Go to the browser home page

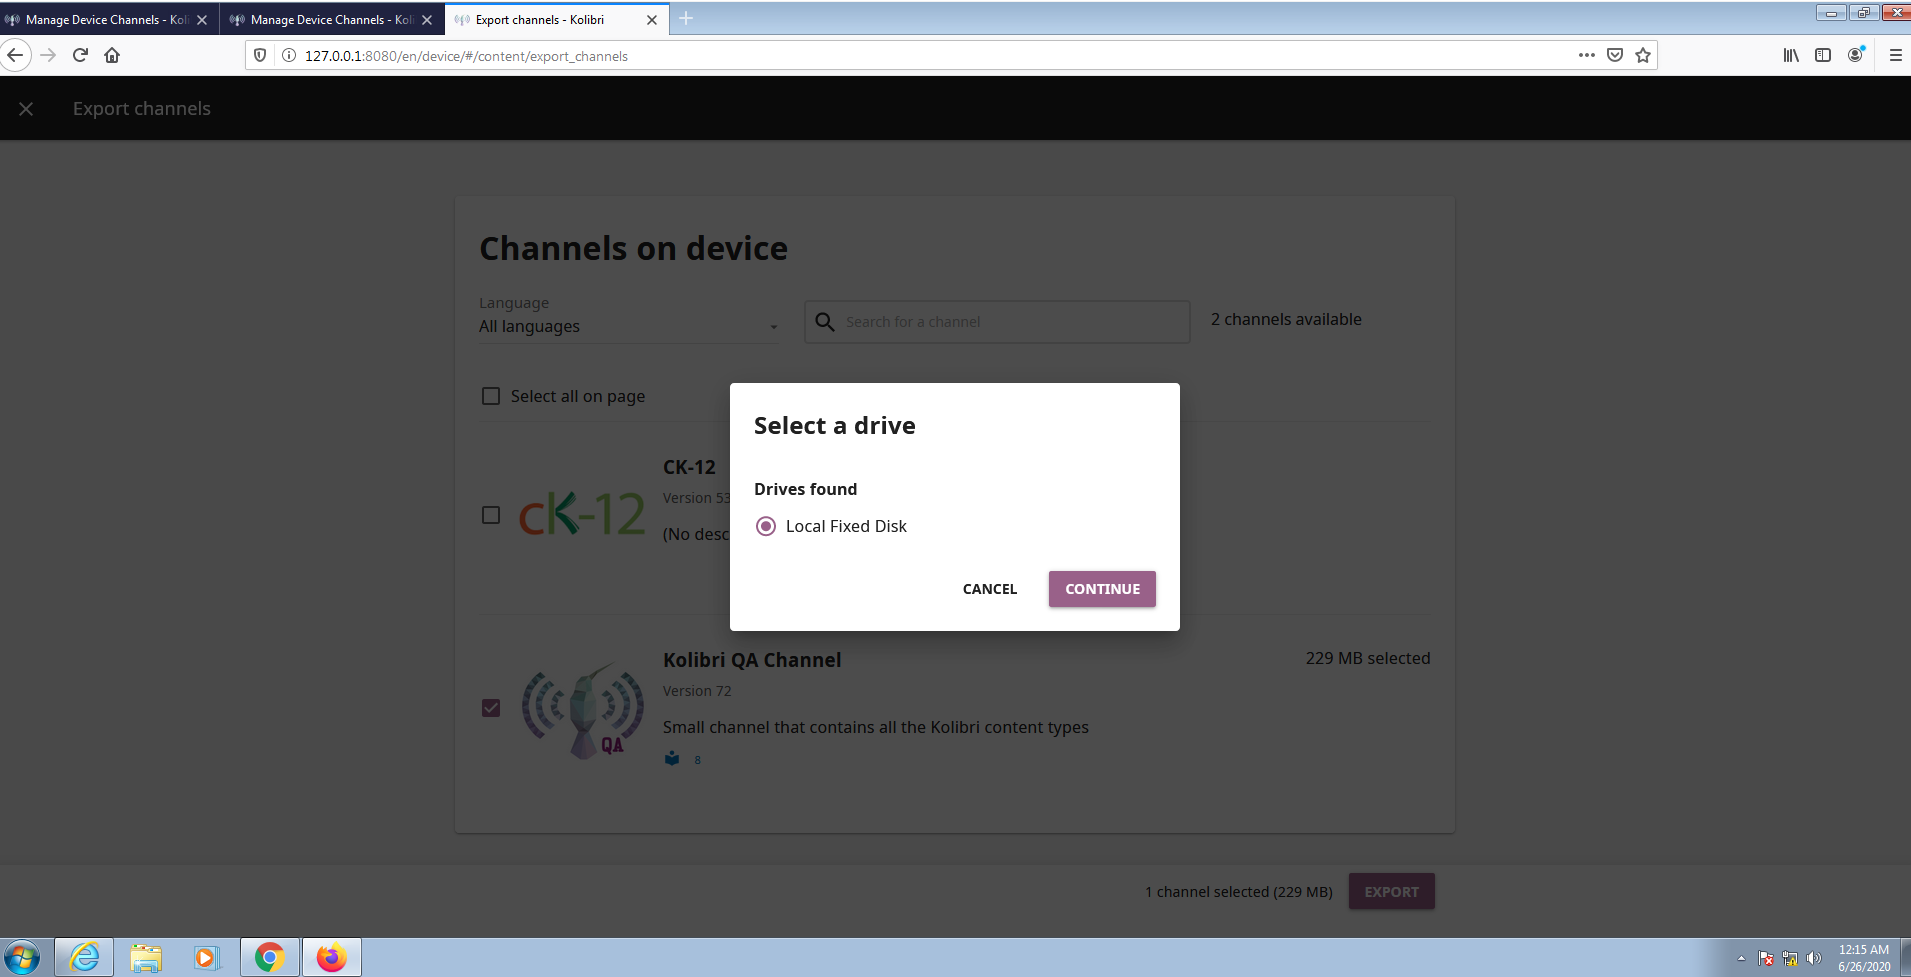coord(112,55)
